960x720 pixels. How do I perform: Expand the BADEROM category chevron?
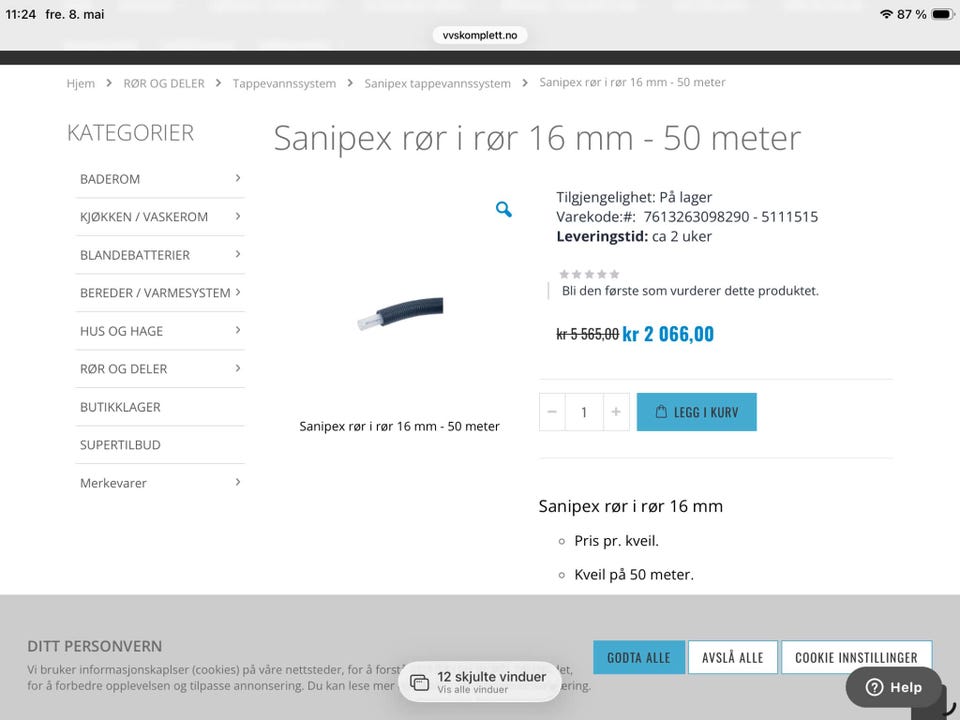coord(238,178)
